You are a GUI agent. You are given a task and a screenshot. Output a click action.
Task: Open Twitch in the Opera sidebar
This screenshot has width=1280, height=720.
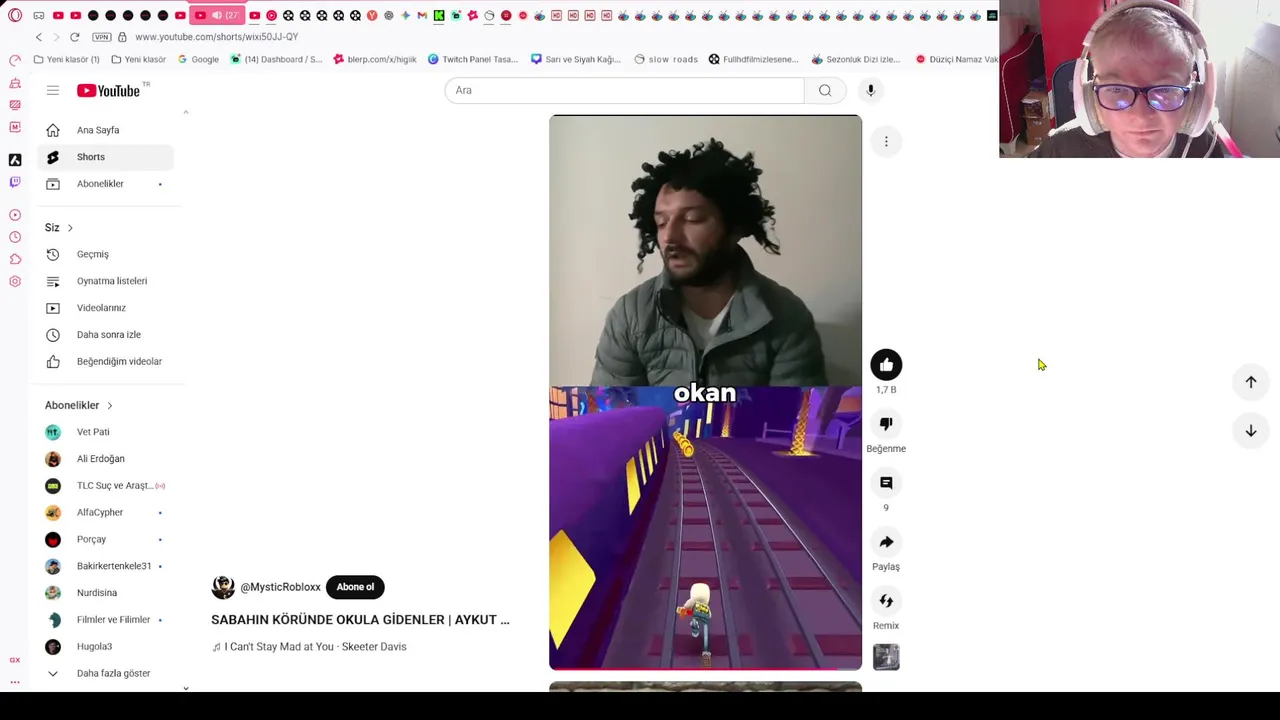point(15,182)
